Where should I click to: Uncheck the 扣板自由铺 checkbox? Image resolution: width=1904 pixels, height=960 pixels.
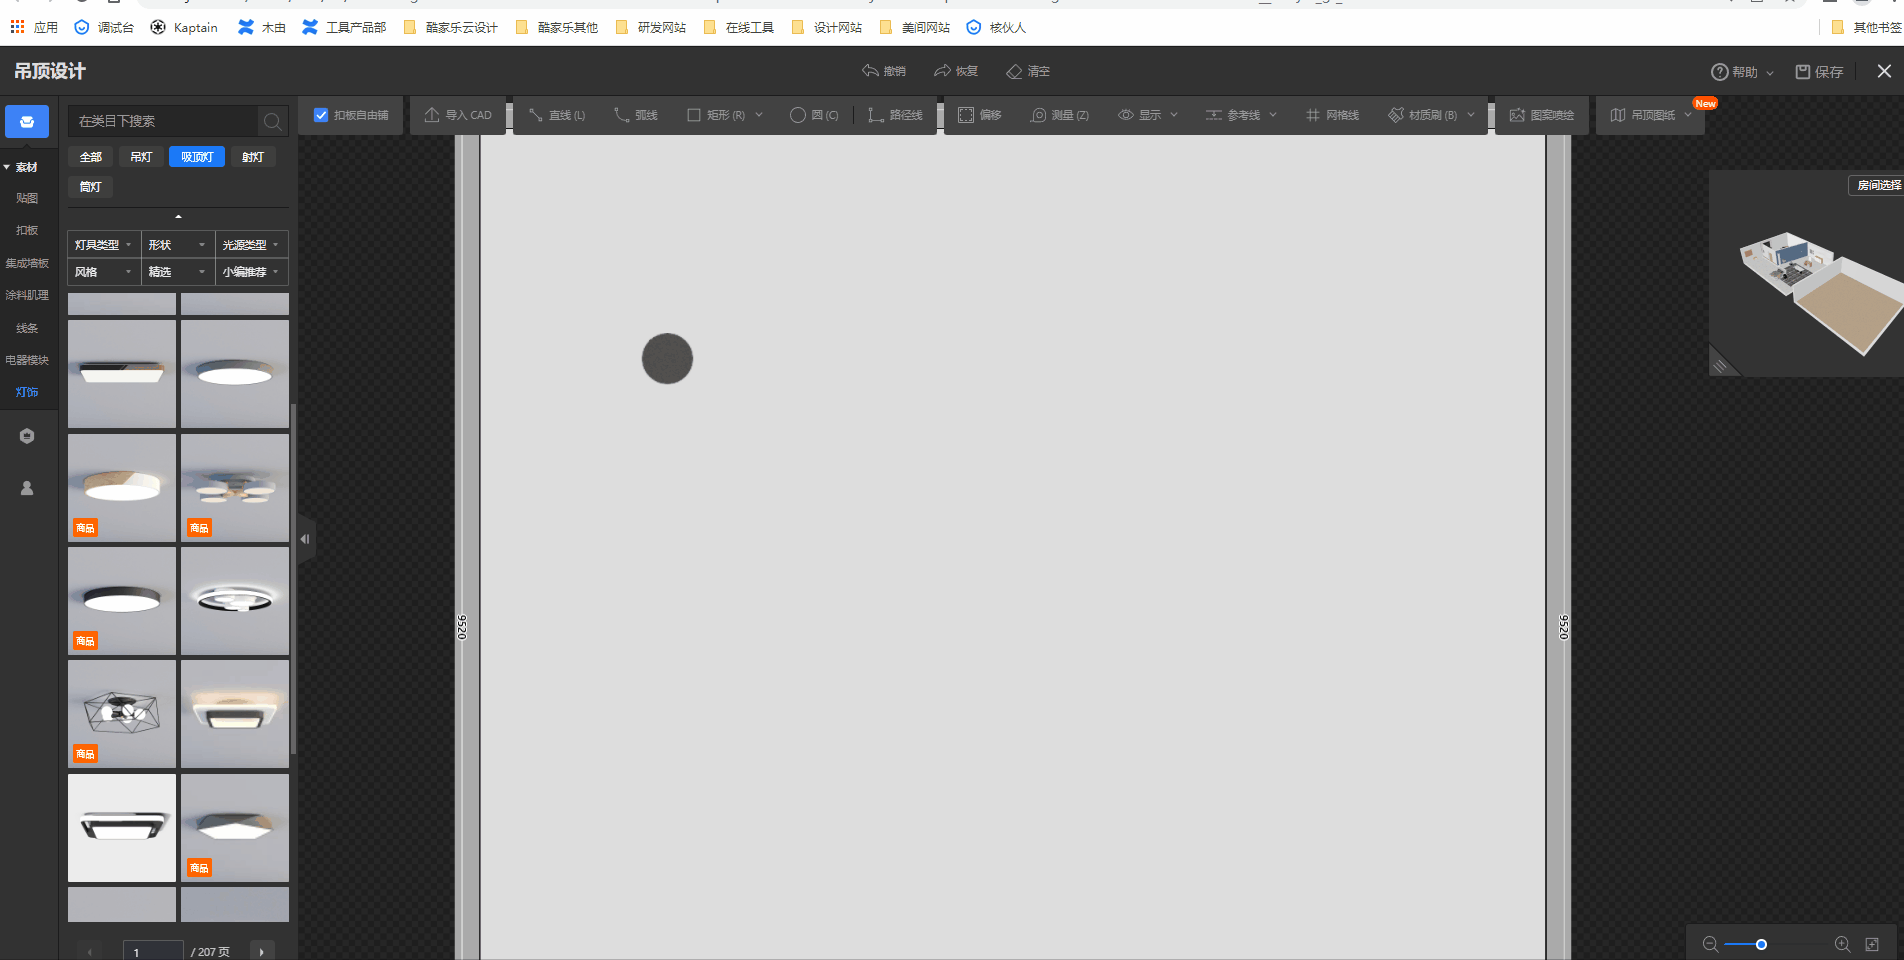tap(321, 115)
